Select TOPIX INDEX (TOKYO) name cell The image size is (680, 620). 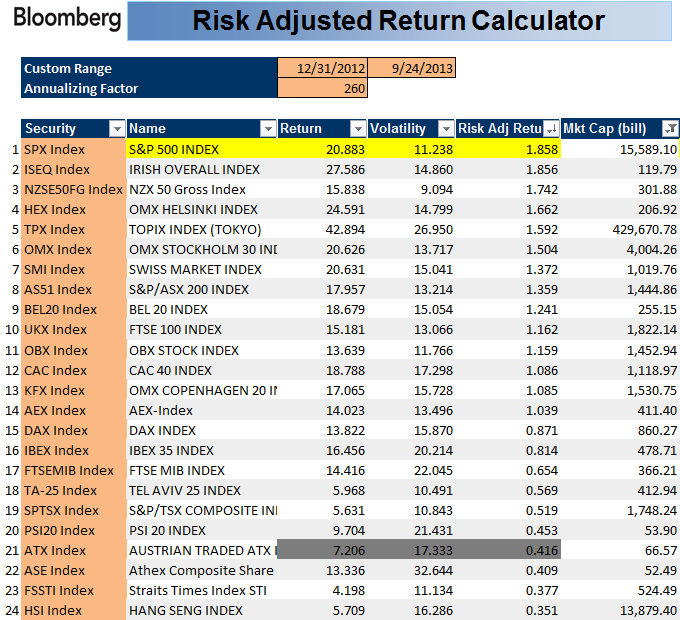click(x=201, y=229)
